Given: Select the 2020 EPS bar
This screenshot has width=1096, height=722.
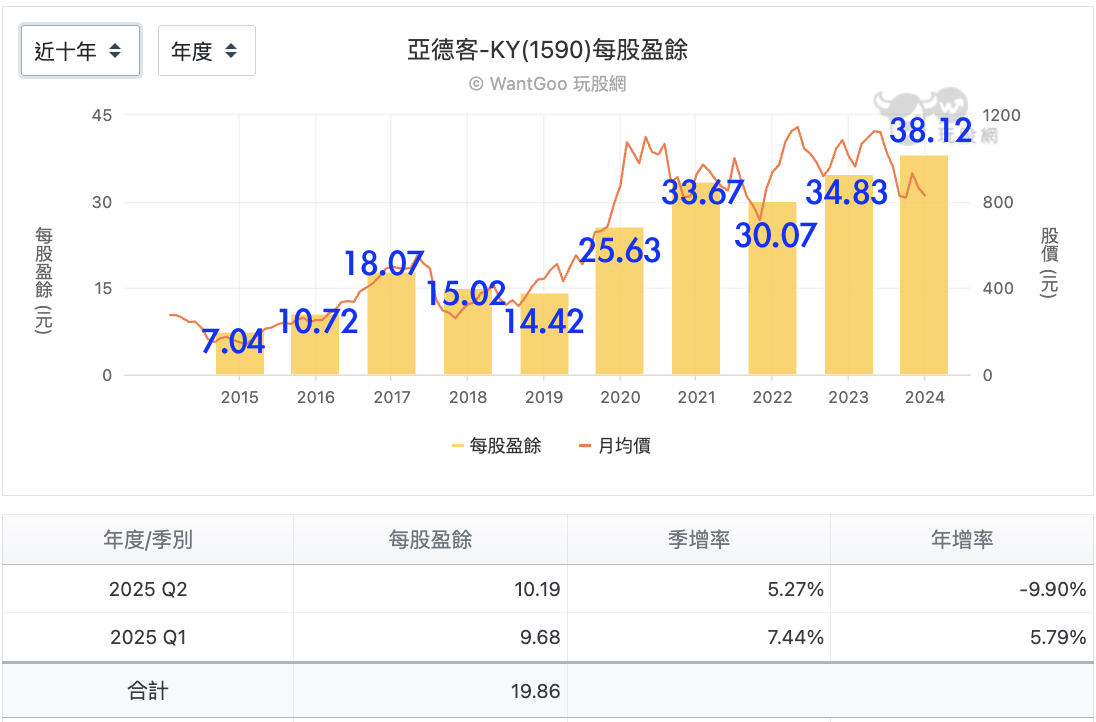Looking at the screenshot, I should coord(620,301).
